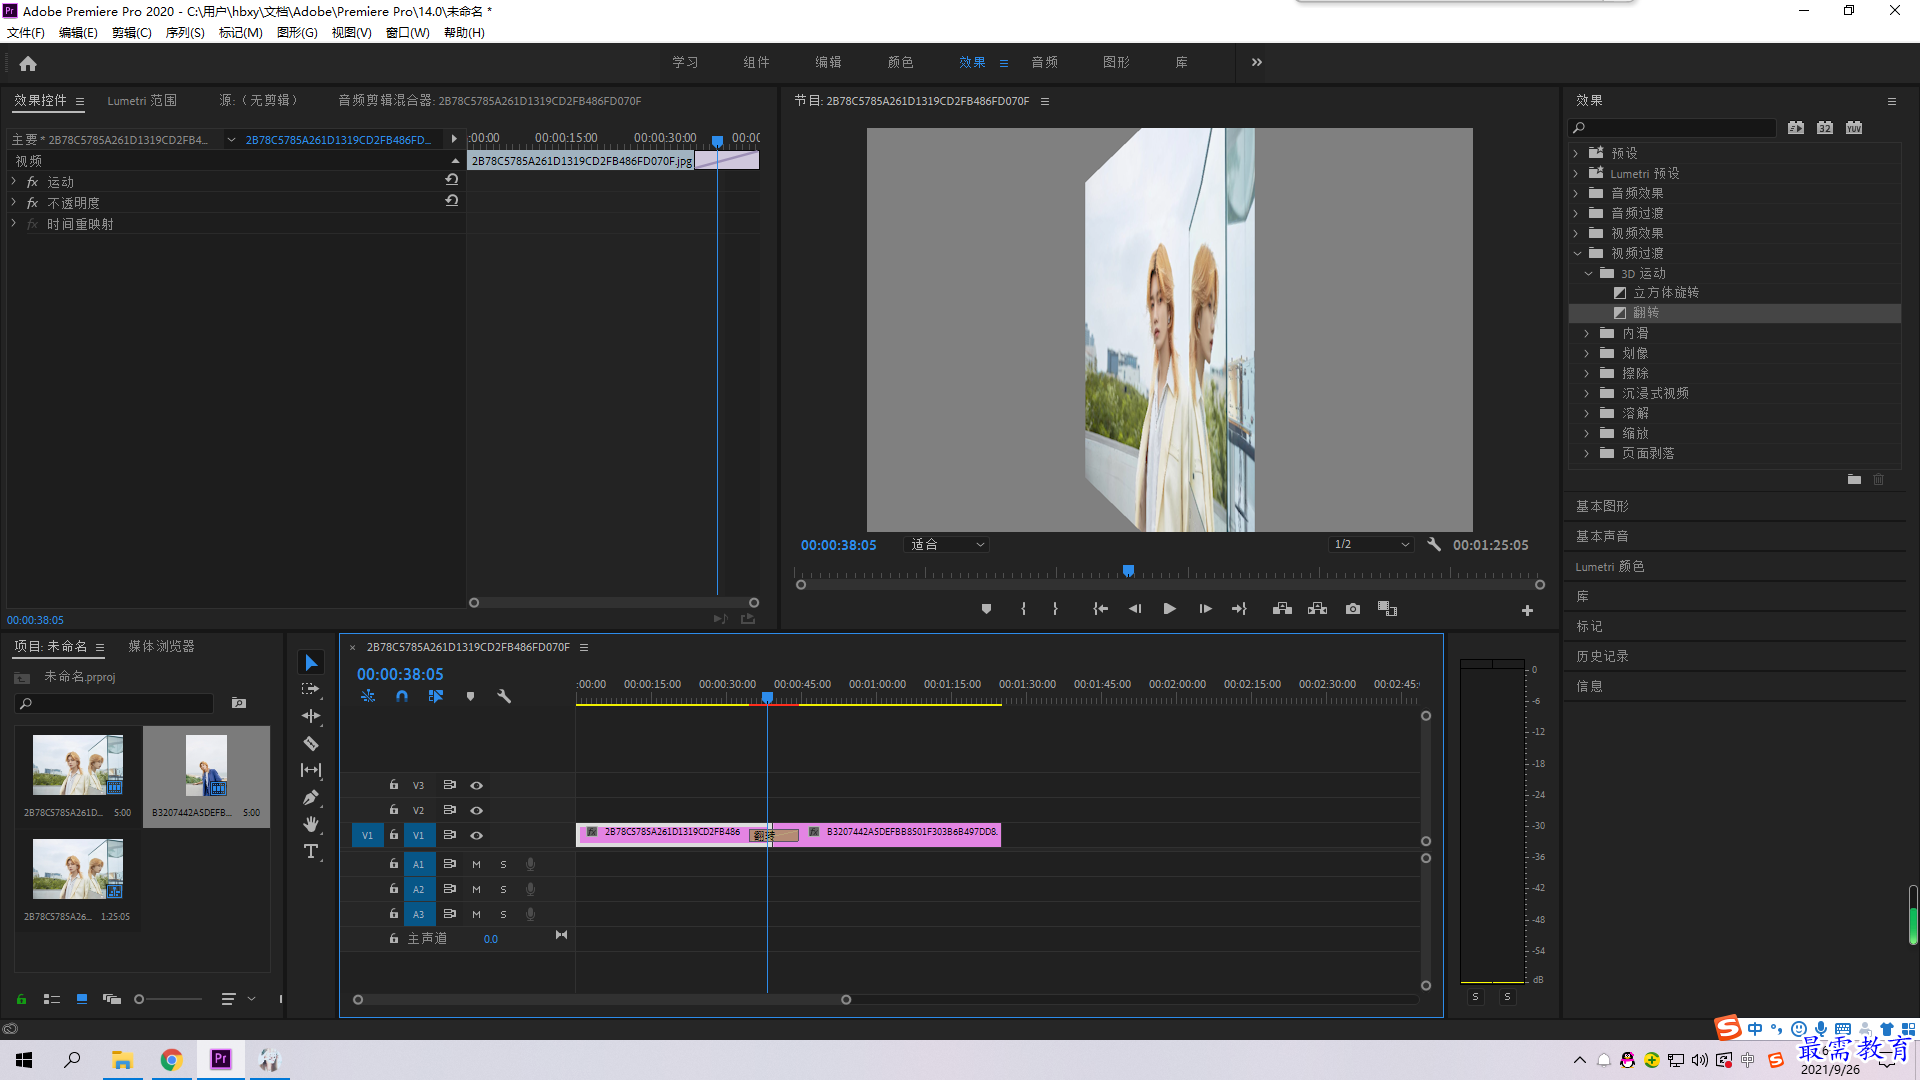Expand the 溶解 transitions folder
Screen dimensions: 1920x1080
point(1587,413)
